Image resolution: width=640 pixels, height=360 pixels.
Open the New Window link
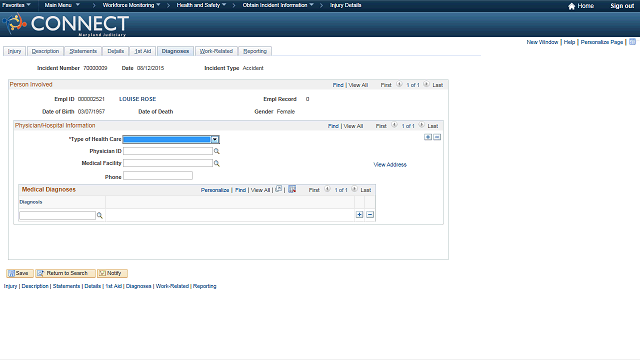(x=542, y=42)
